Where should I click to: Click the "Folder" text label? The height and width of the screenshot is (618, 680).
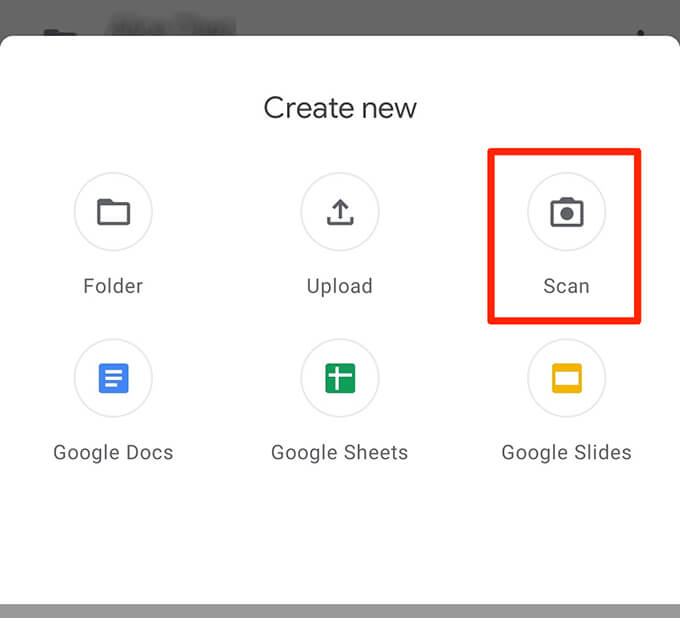113,286
